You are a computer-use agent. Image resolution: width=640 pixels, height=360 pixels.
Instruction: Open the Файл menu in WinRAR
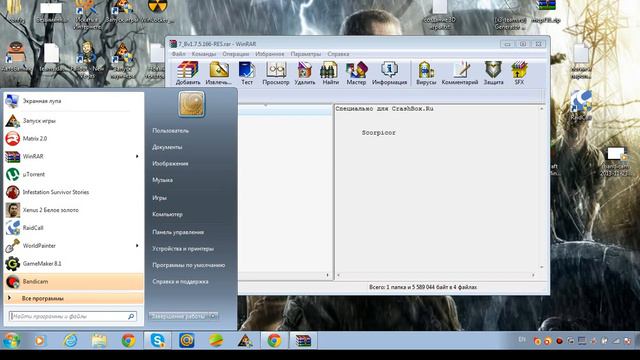click(178, 54)
